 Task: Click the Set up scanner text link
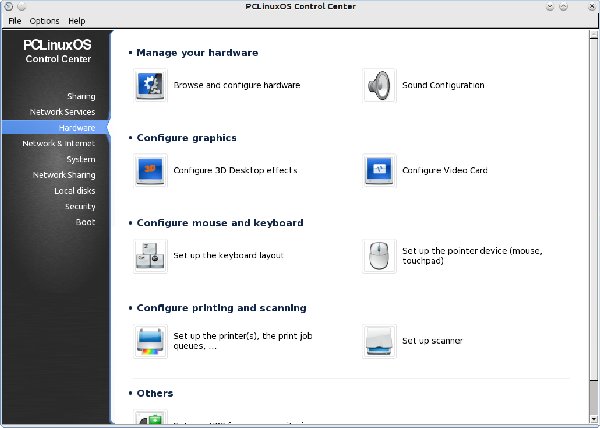[432, 340]
